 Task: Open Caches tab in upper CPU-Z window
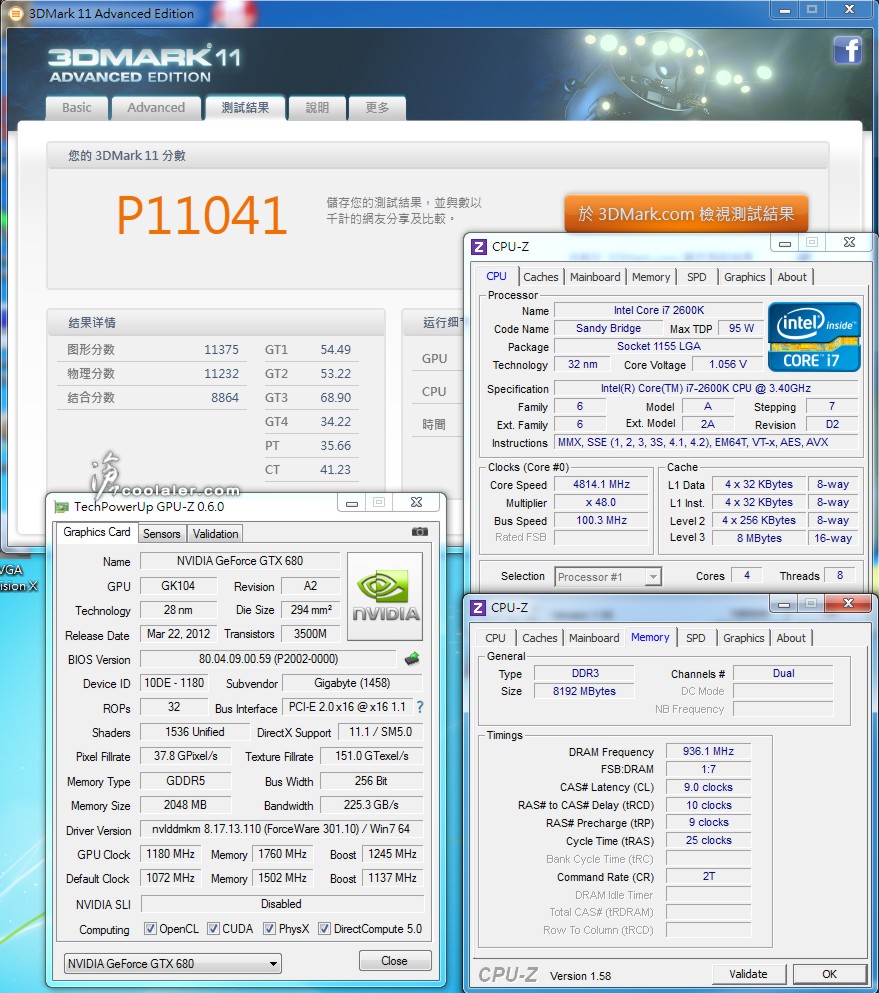540,277
